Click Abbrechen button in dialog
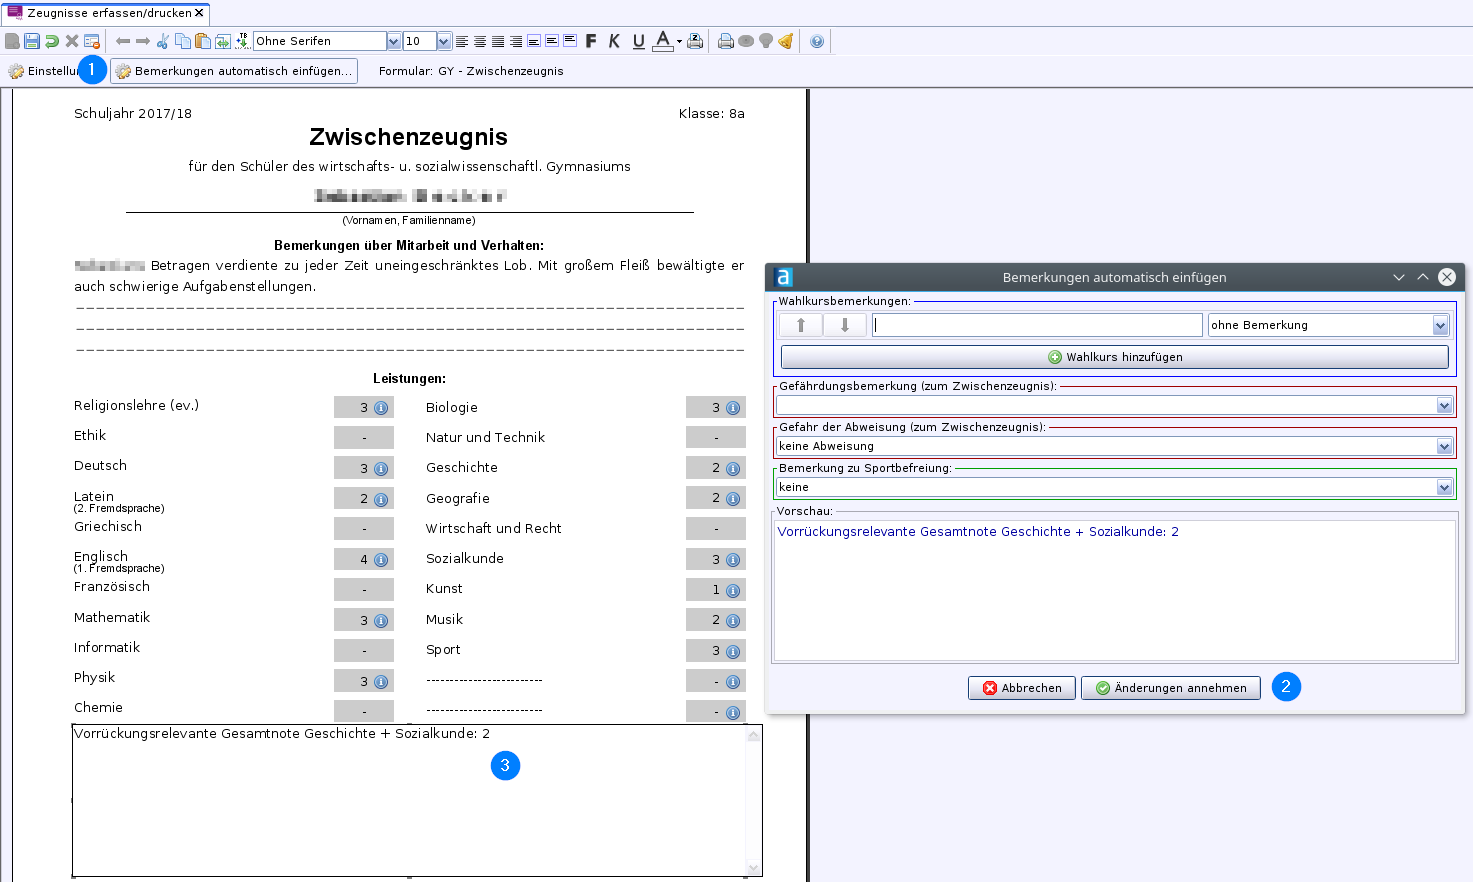The image size is (1473, 882). pyautogui.click(x=1022, y=688)
